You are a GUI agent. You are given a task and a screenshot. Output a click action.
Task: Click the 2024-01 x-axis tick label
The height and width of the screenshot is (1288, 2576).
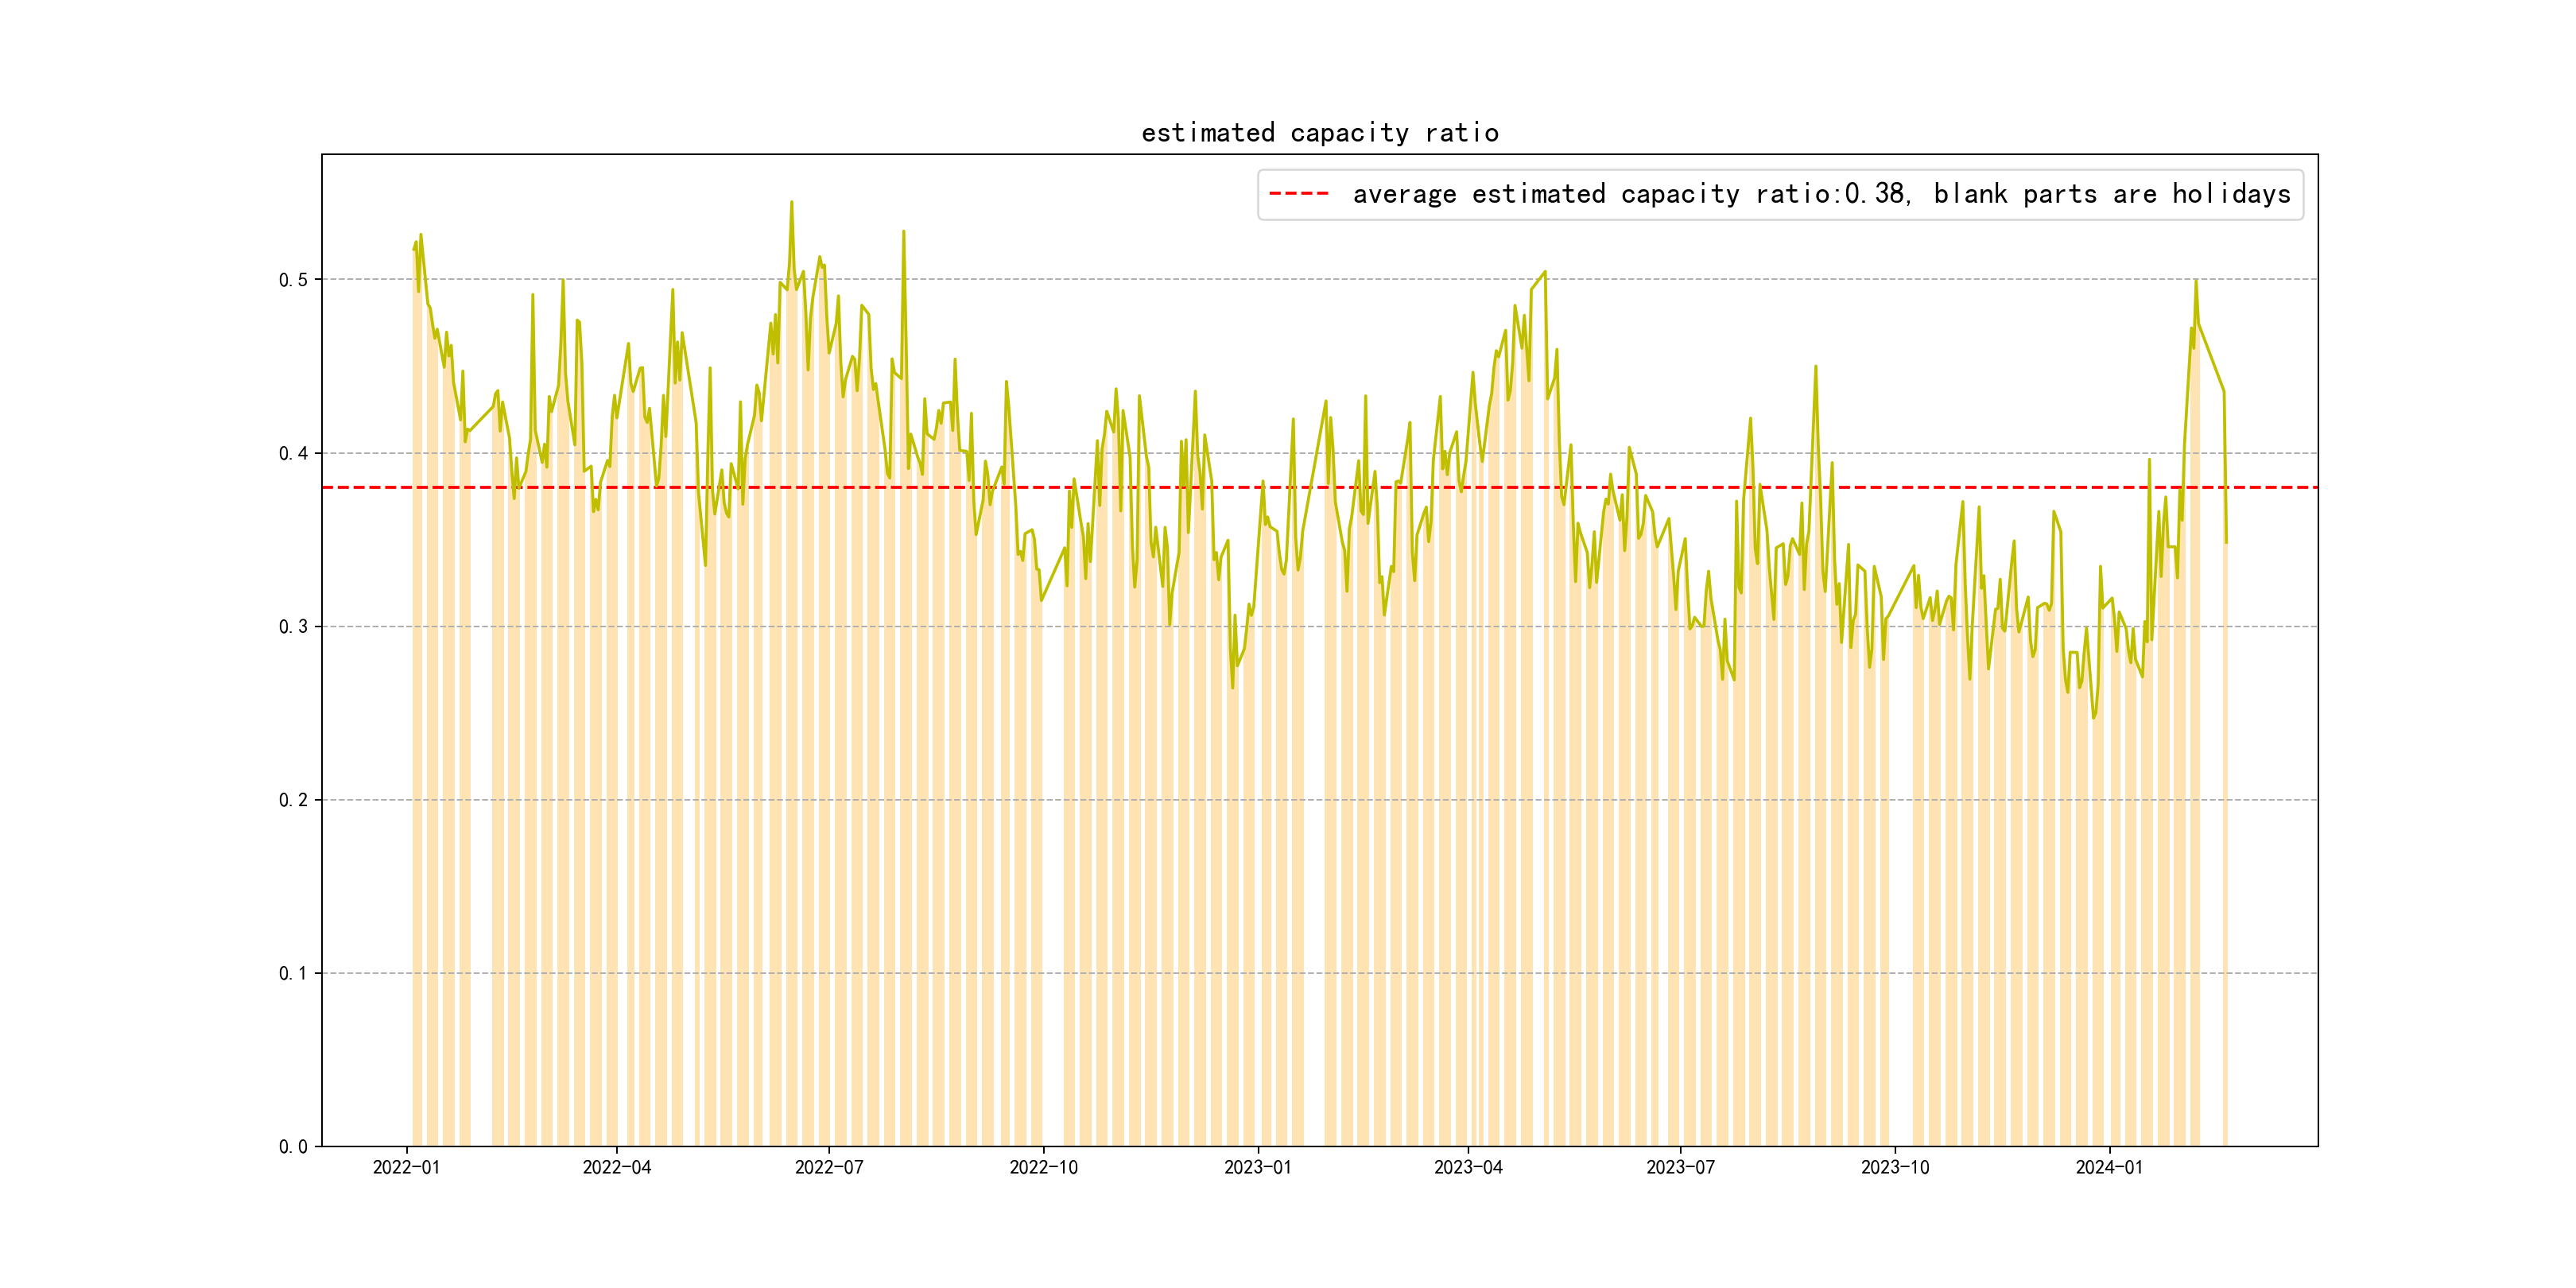point(2109,1168)
